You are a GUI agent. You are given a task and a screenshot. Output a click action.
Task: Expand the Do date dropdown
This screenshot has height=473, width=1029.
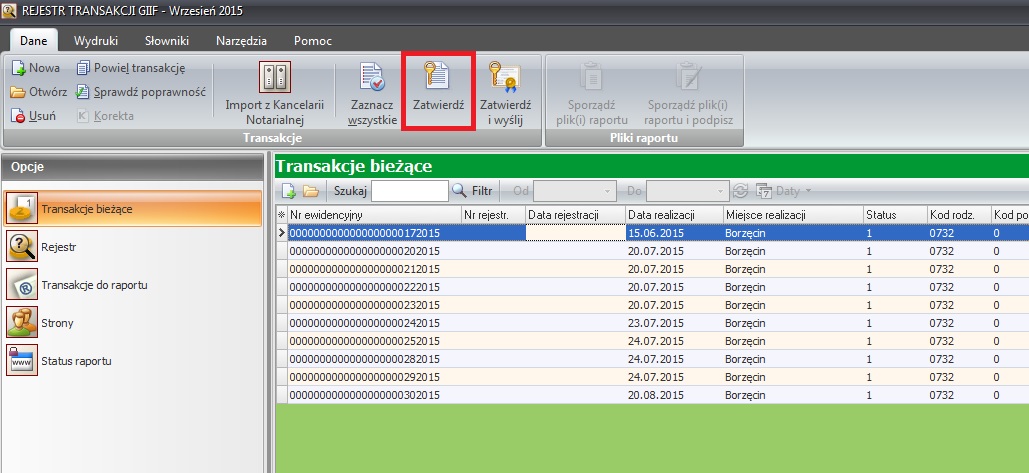tap(721, 190)
